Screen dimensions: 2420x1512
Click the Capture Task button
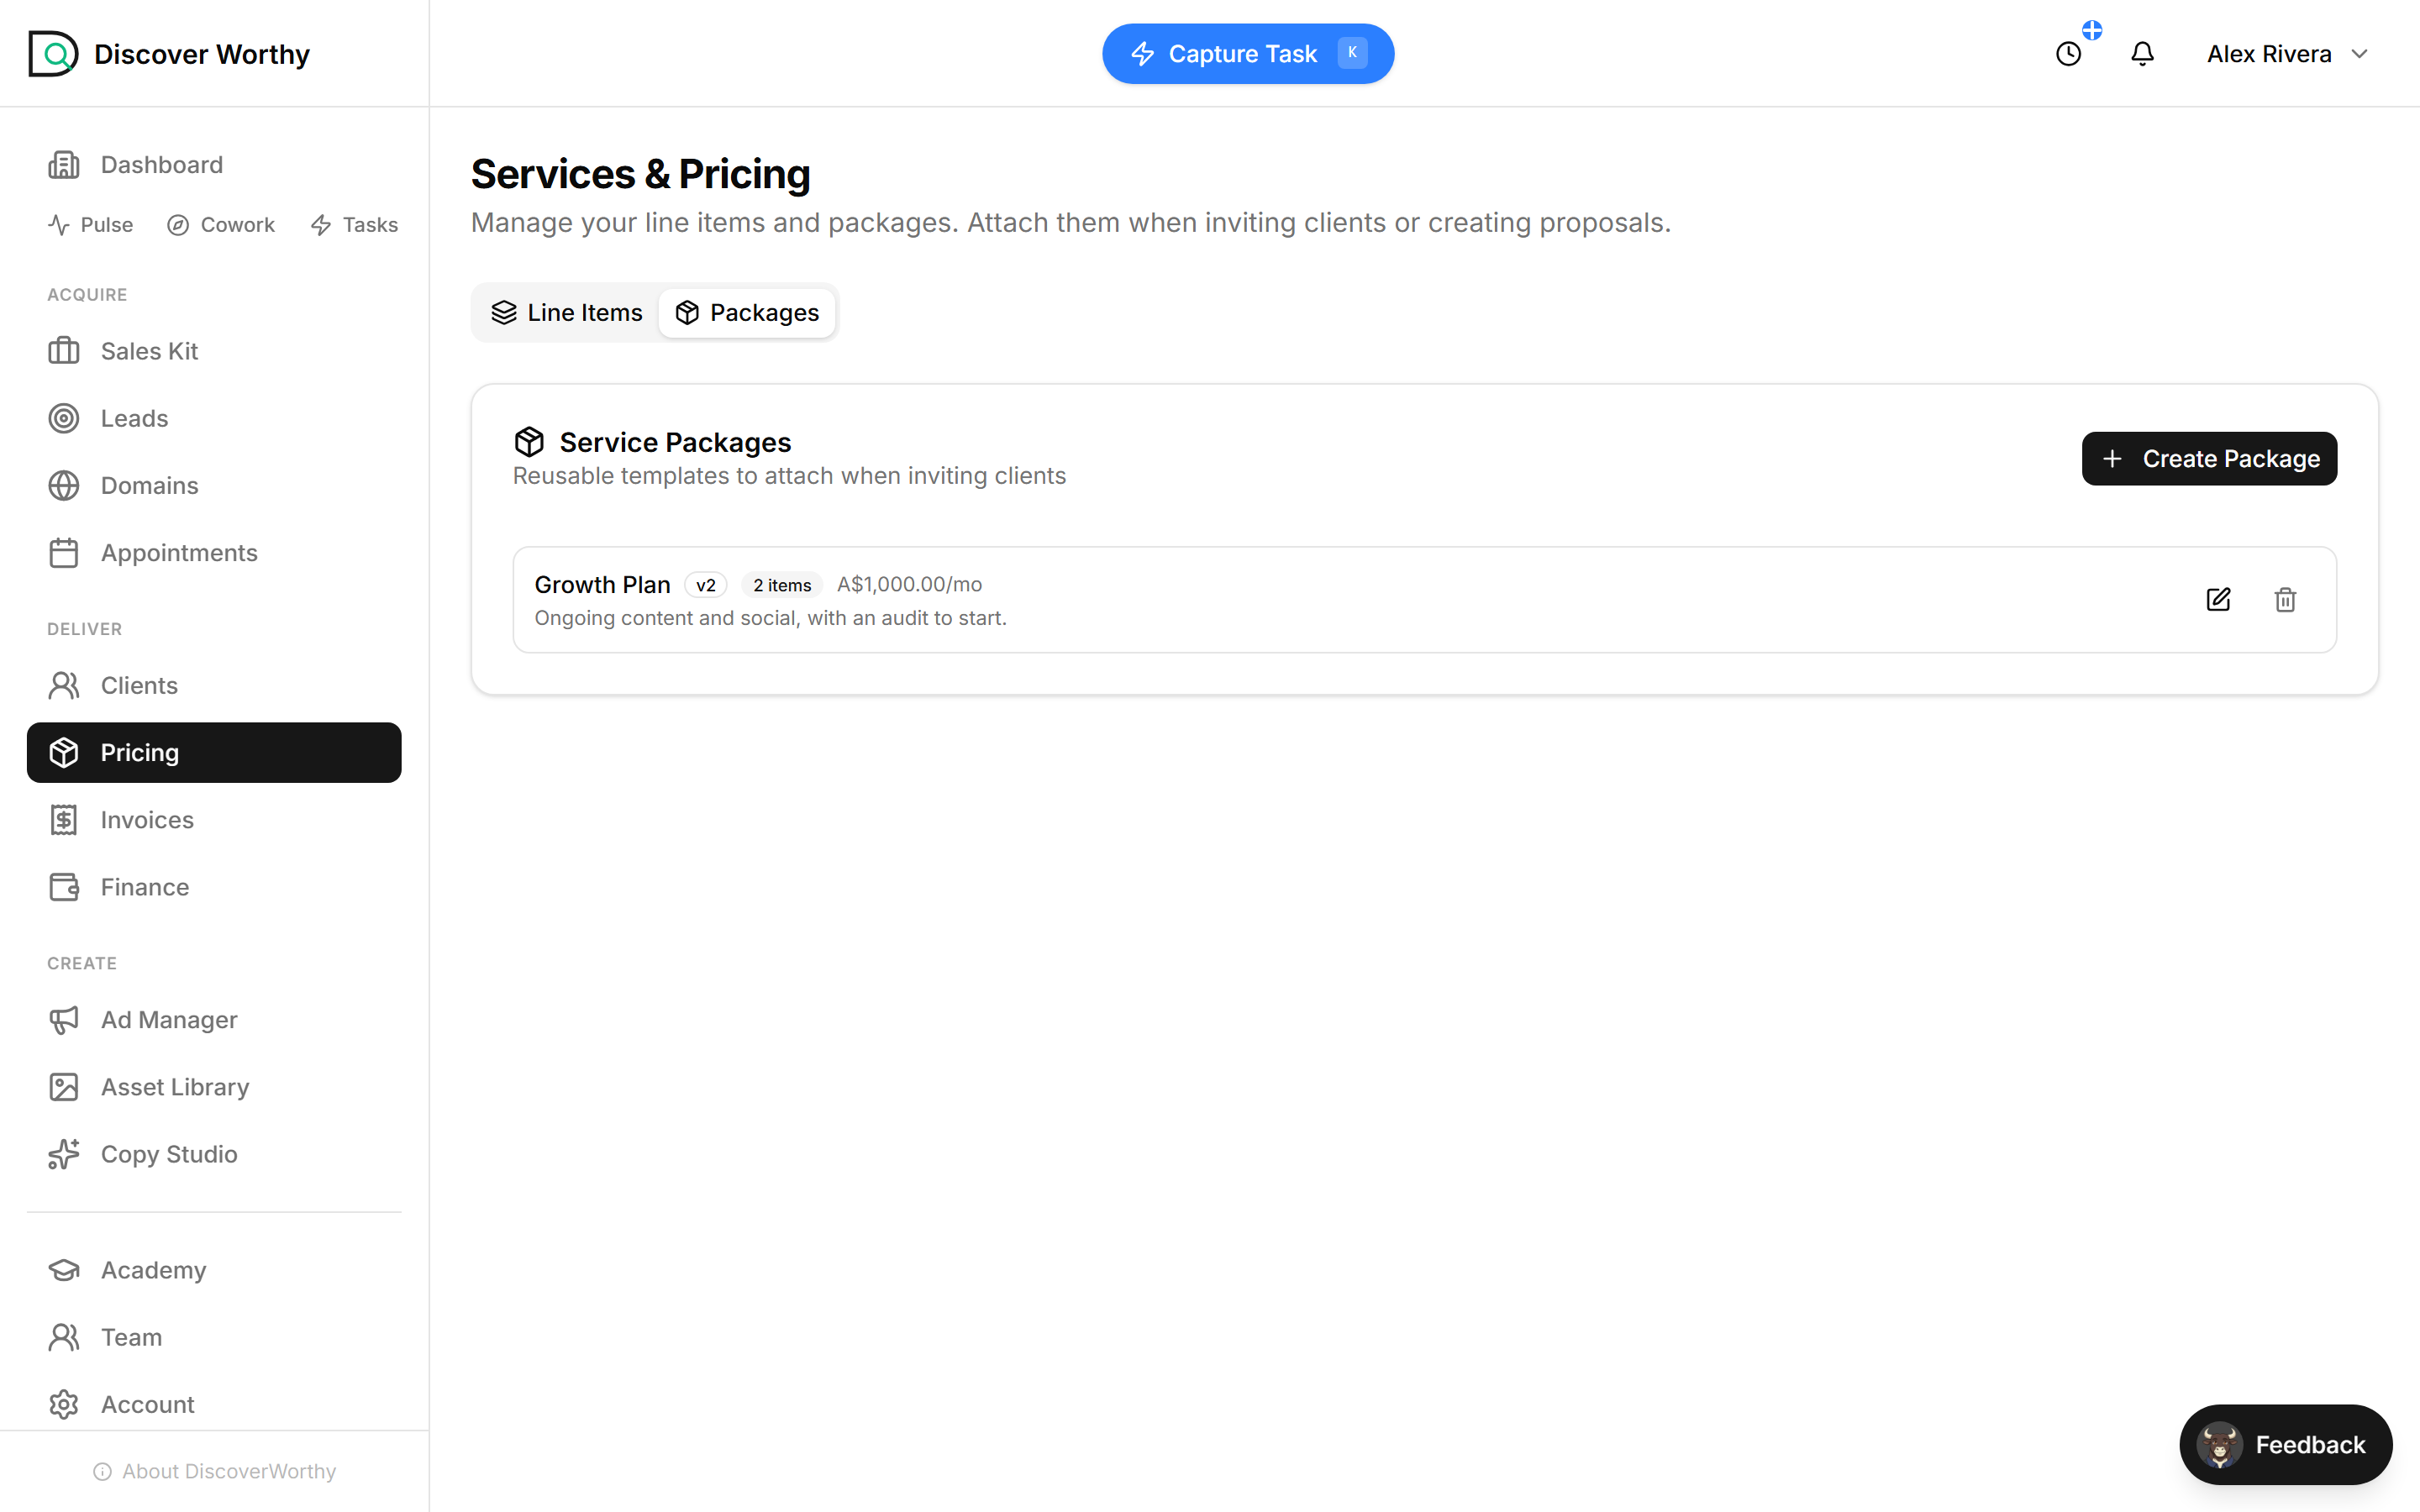1248,54
